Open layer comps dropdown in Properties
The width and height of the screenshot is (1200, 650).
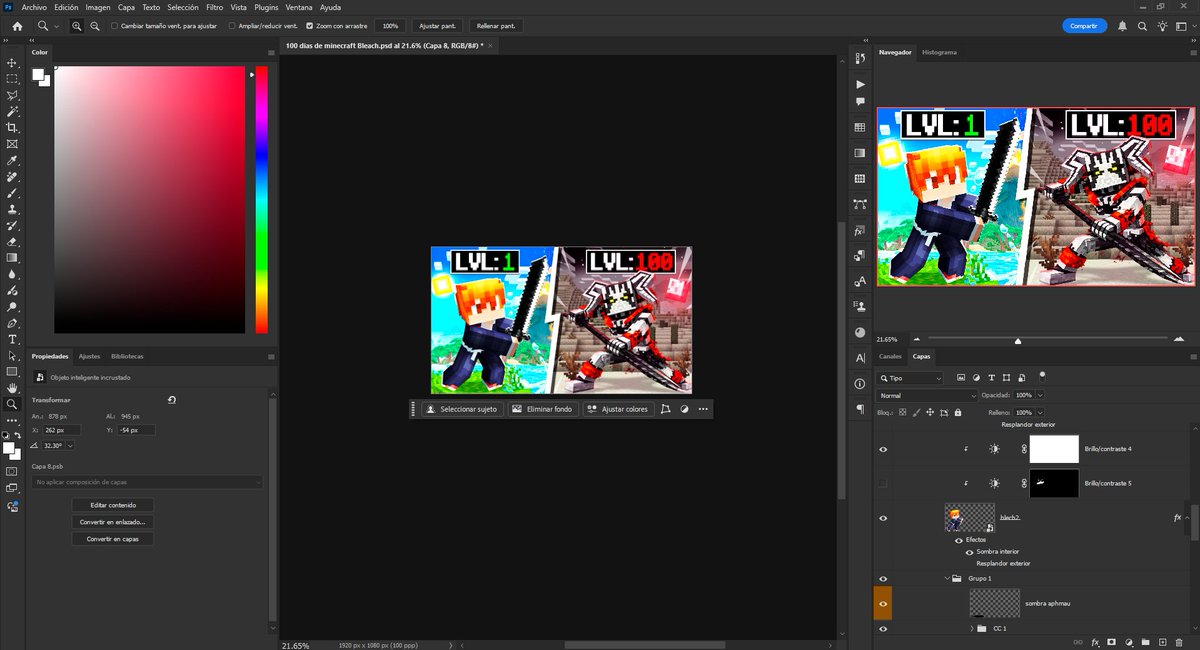148,482
